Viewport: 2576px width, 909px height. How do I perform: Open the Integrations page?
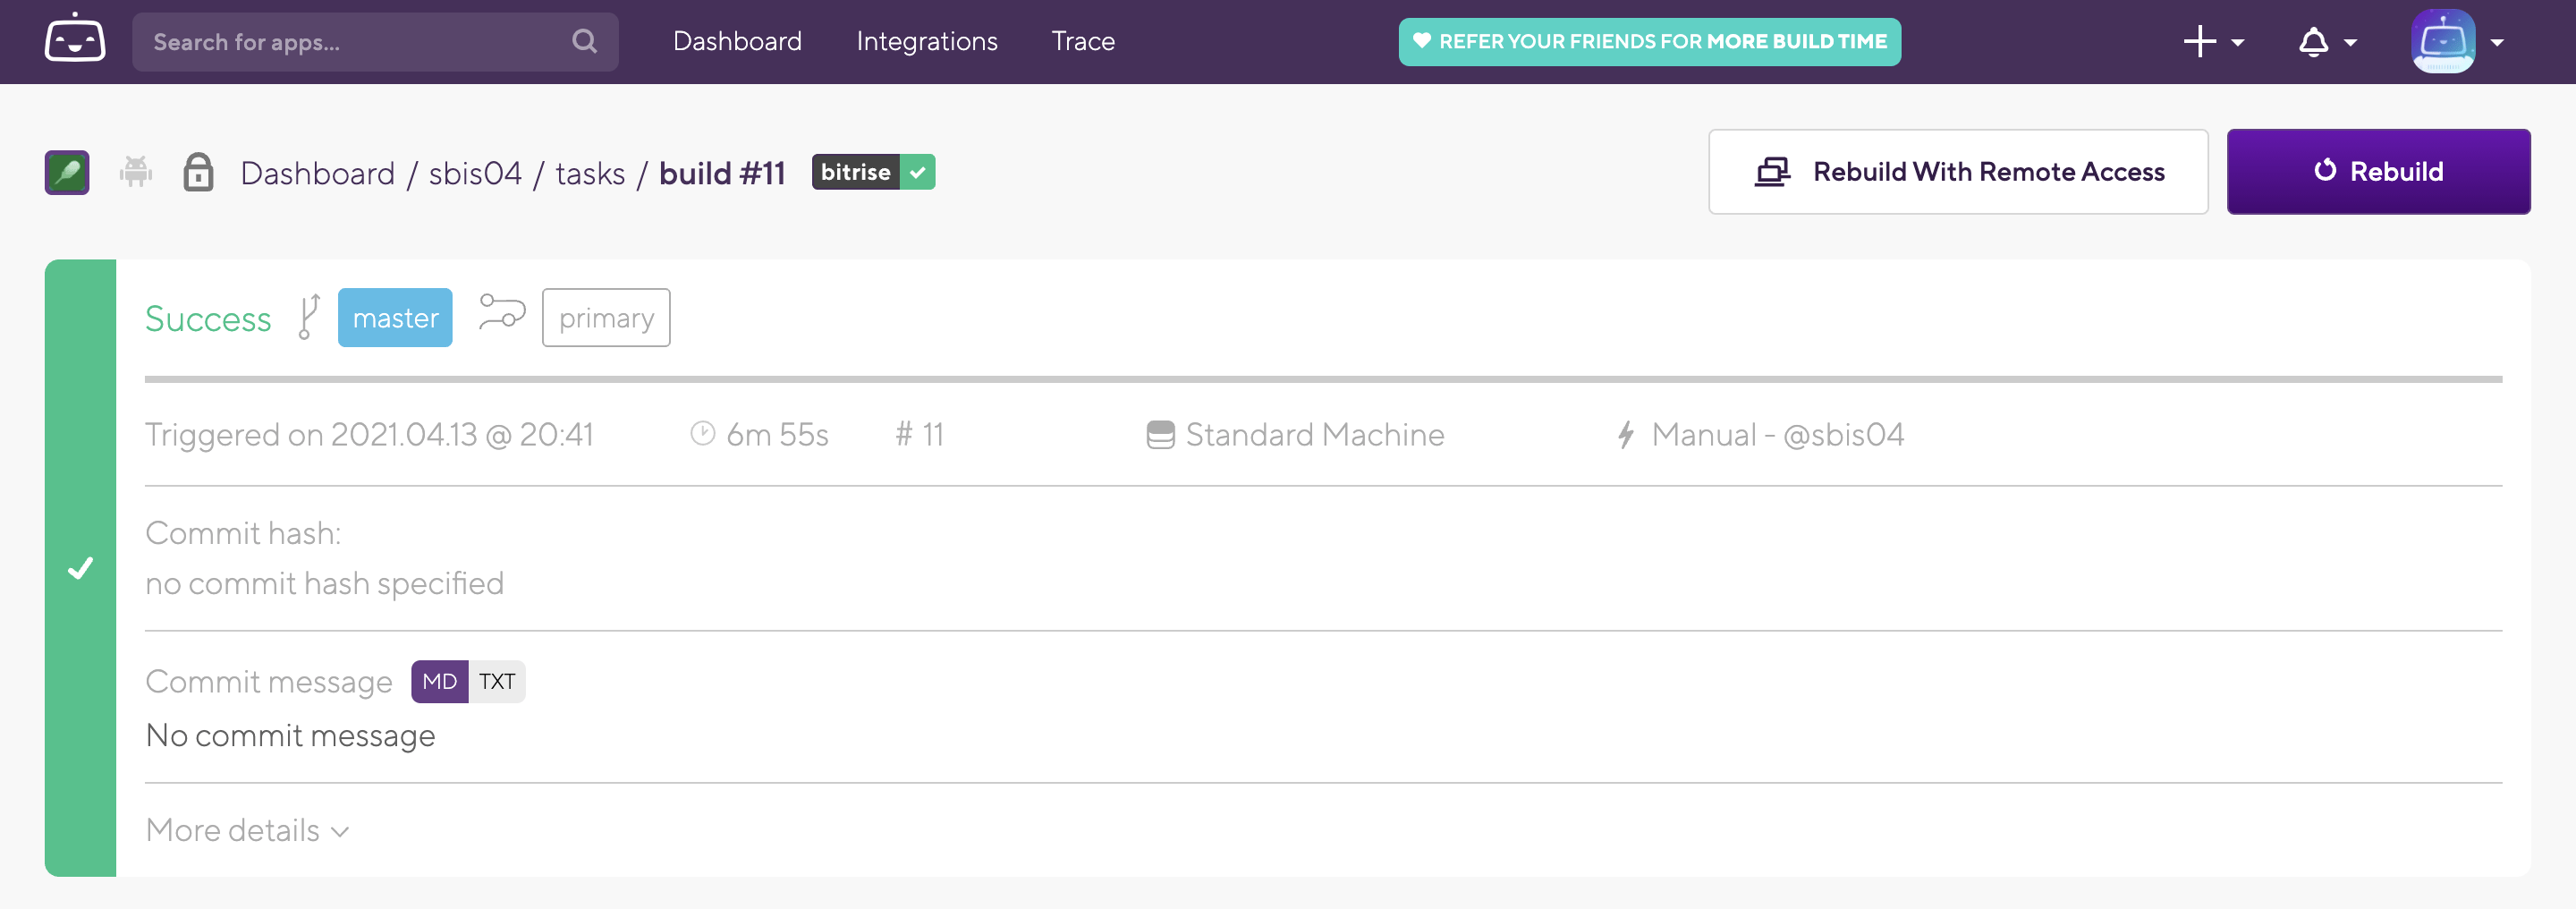926,41
